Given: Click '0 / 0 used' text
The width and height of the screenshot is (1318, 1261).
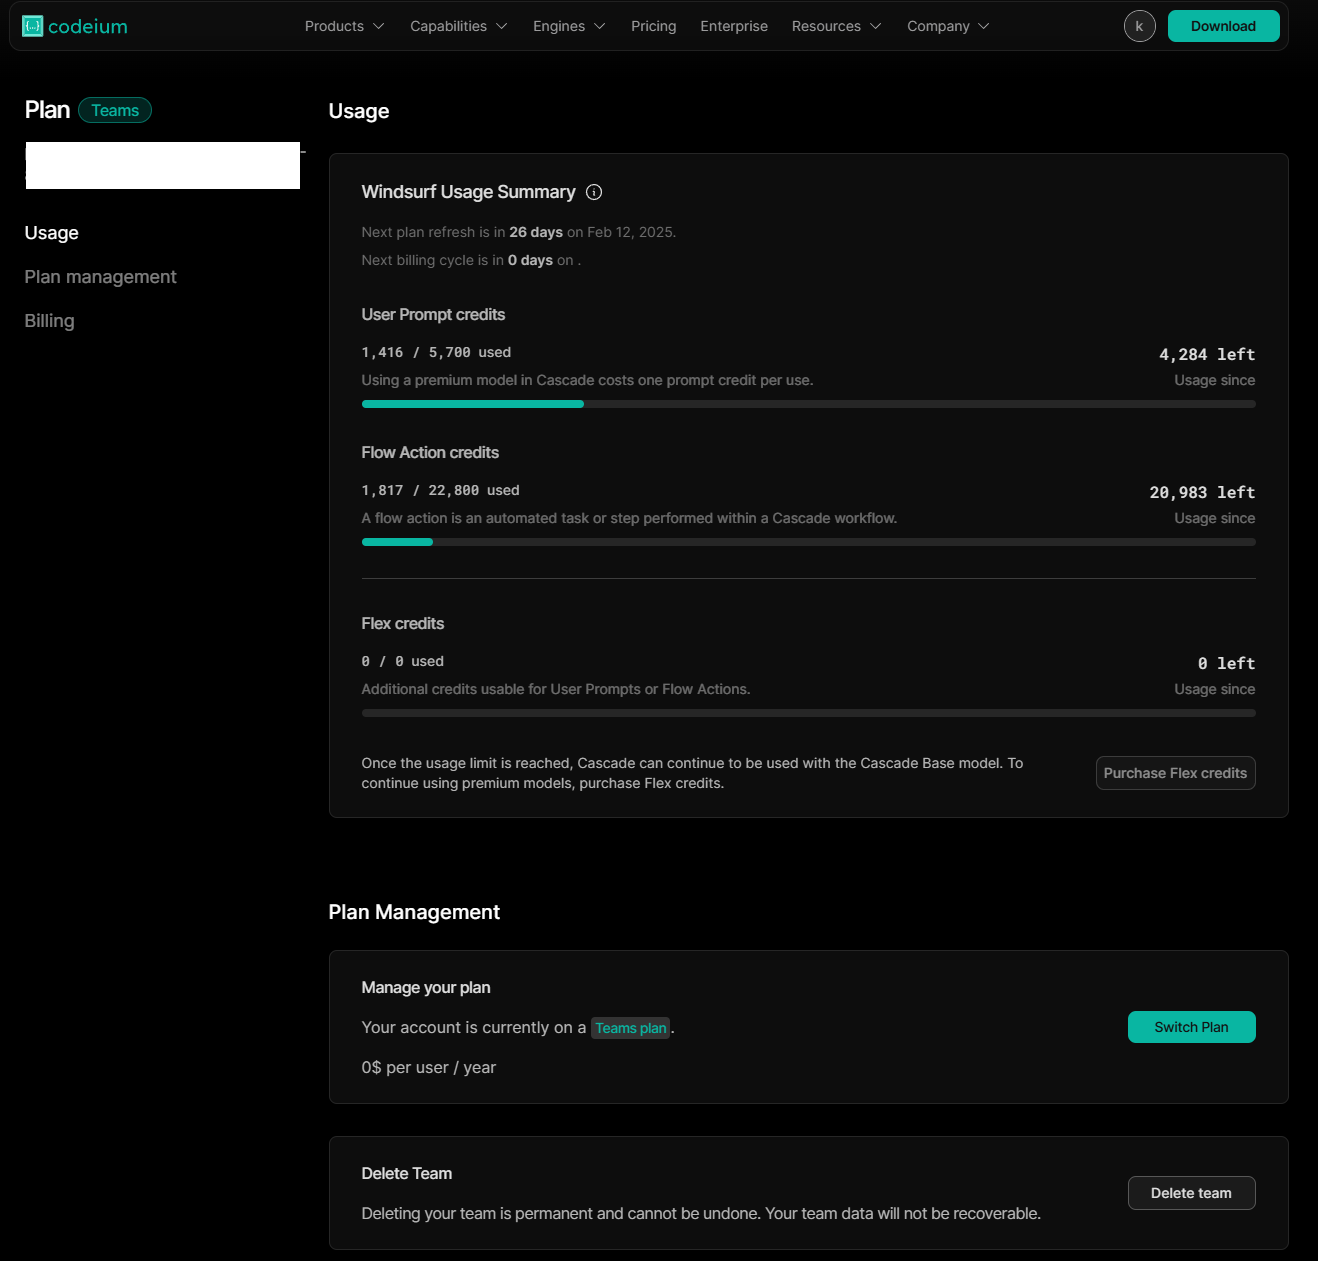Looking at the screenshot, I should tap(402, 661).
